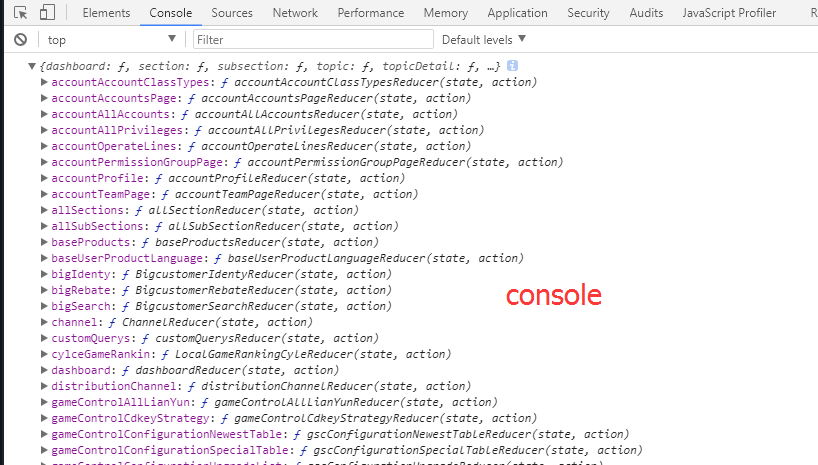Switch to the Network tab
The height and width of the screenshot is (465, 818).
pyautogui.click(x=295, y=13)
